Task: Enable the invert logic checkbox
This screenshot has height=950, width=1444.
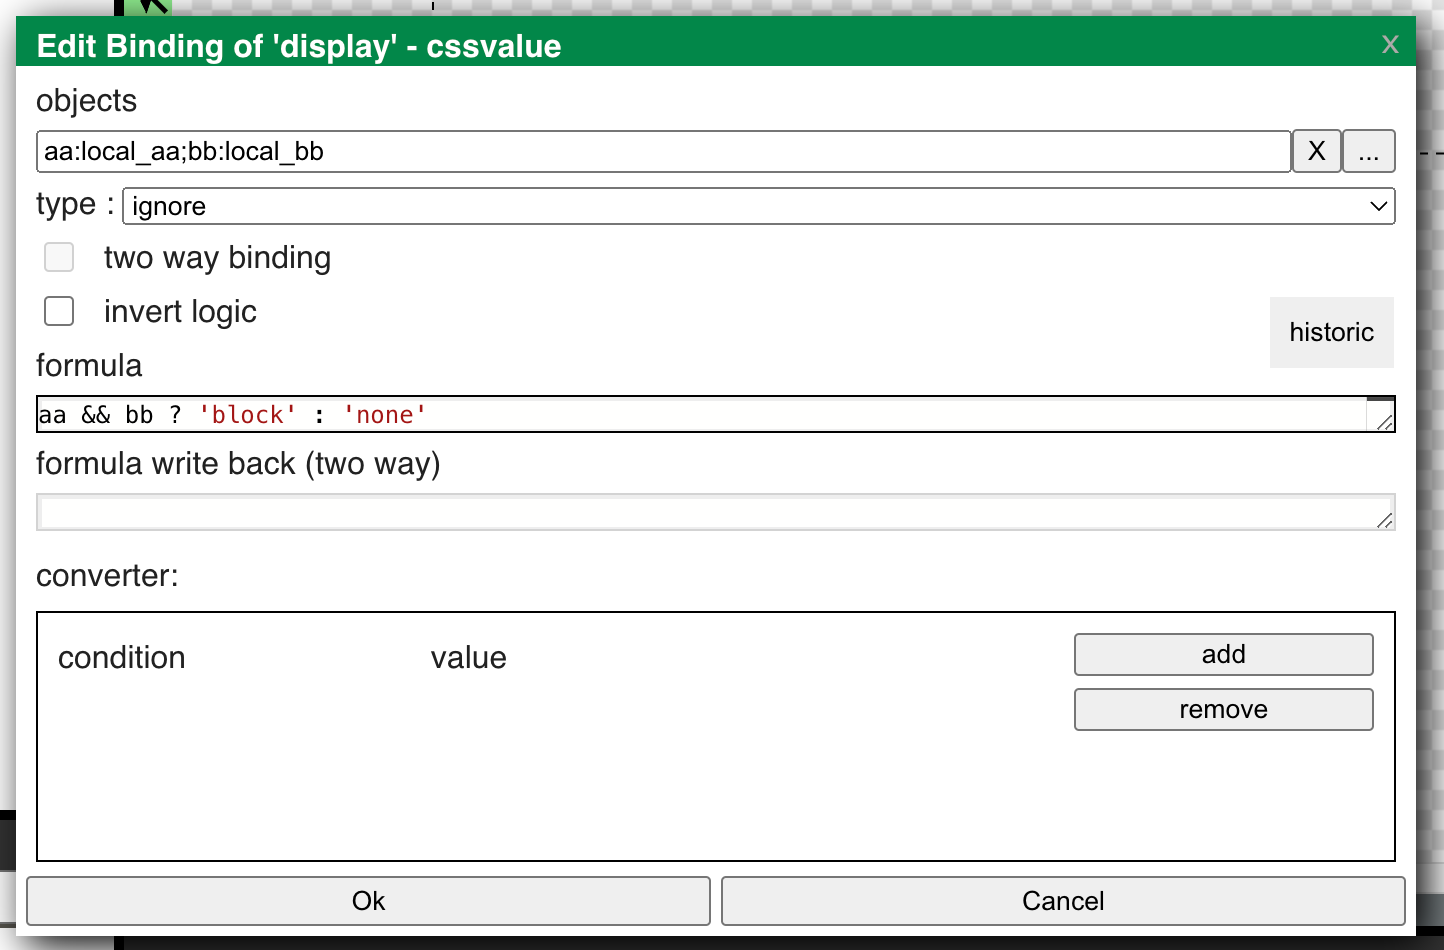Action: [59, 311]
